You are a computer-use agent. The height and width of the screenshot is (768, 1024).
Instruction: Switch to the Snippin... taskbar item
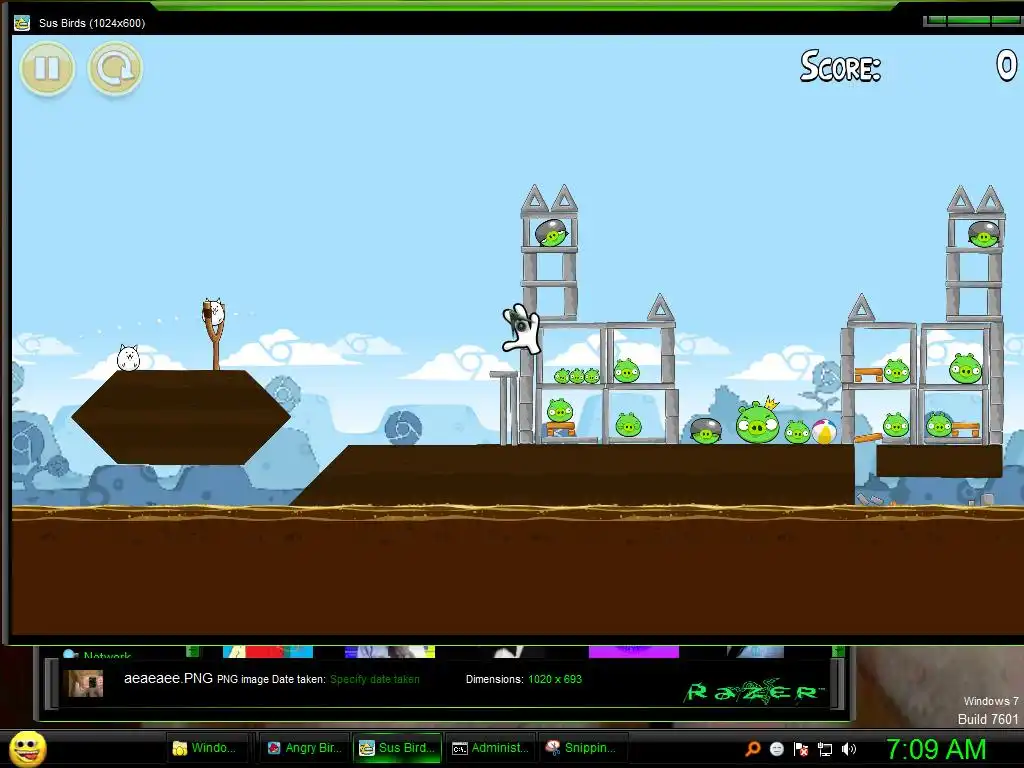583,748
